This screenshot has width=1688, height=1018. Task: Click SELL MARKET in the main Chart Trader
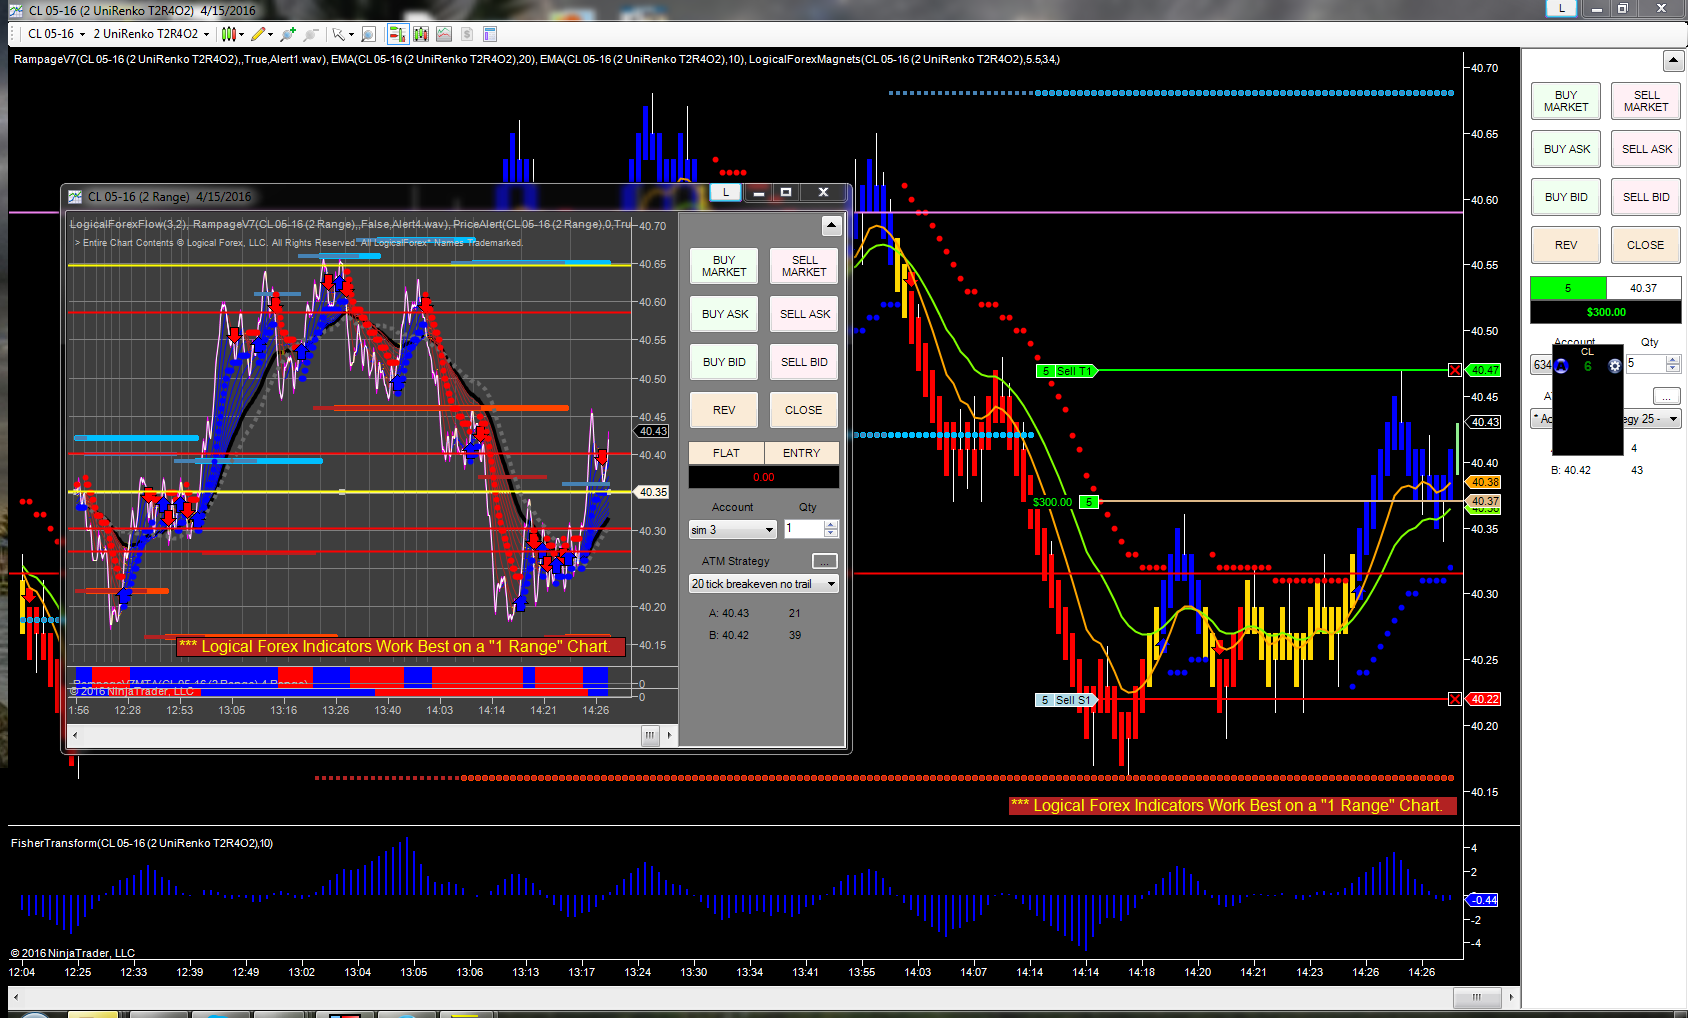point(1646,101)
